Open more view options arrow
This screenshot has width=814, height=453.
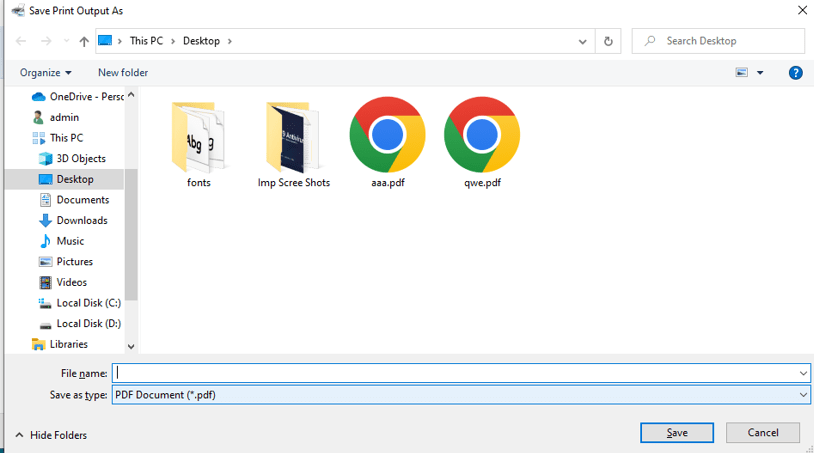[x=760, y=73]
